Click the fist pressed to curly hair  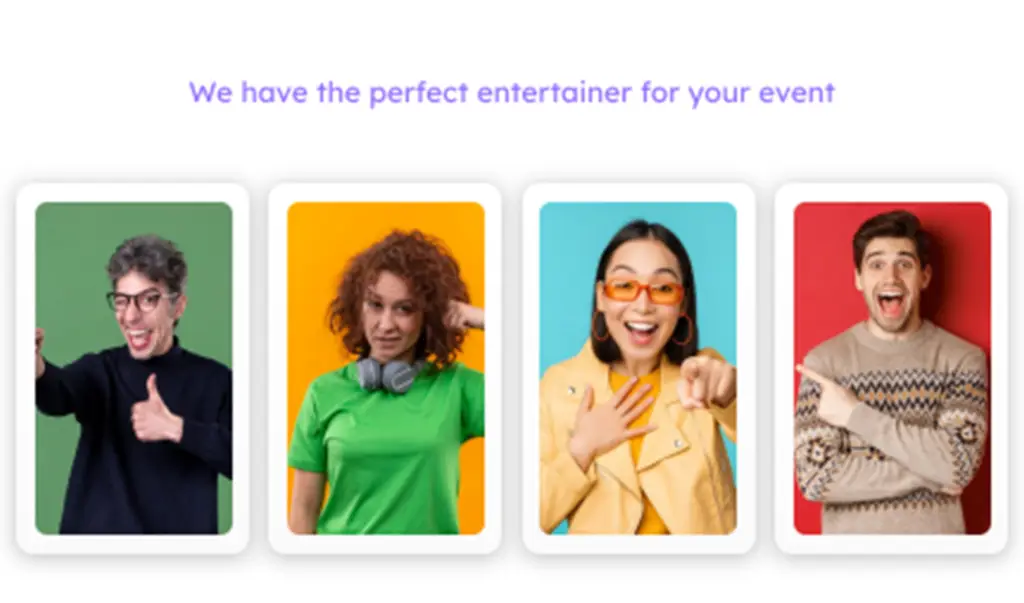point(464,316)
